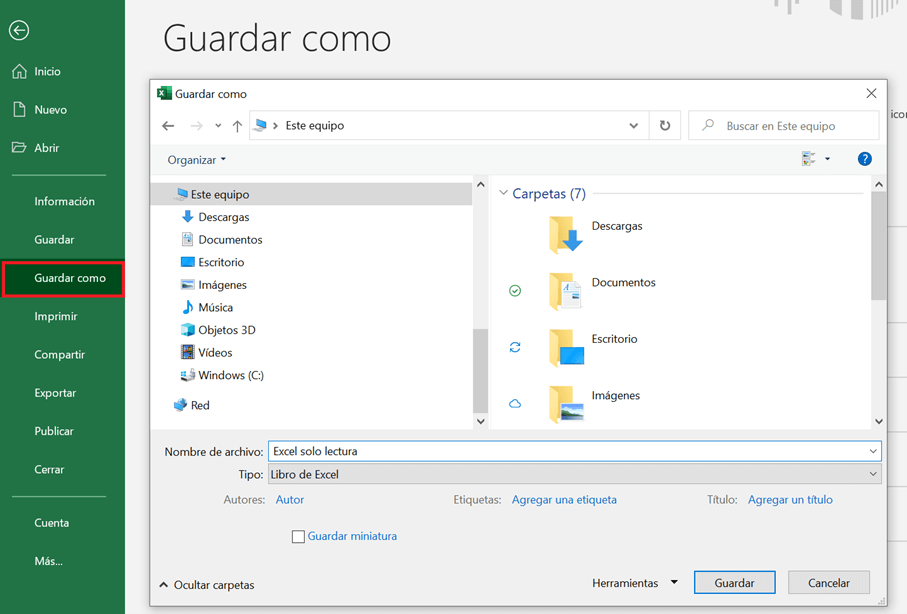Click inside the Nombre de archivo field

pyautogui.click(x=500, y=450)
